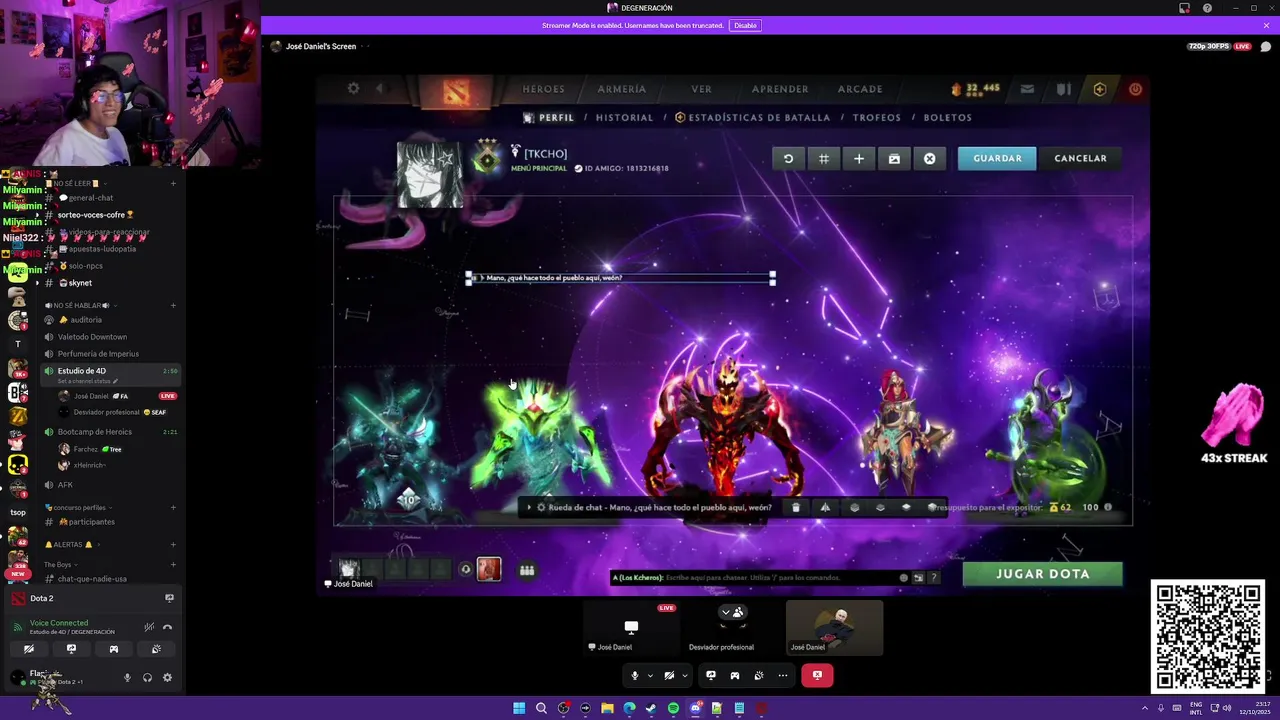Save showcase with GUARDAR
The height and width of the screenshot is (720, 1280).
[x=997, y=158]
